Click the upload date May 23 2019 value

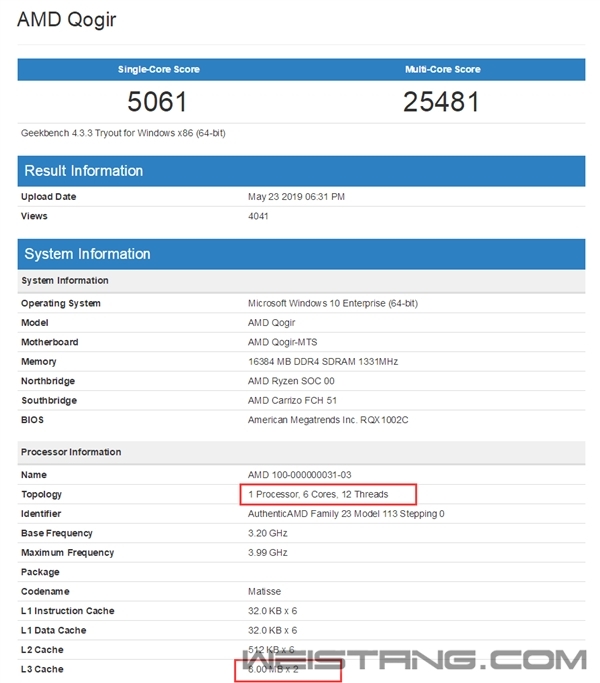tap(296, 197)
